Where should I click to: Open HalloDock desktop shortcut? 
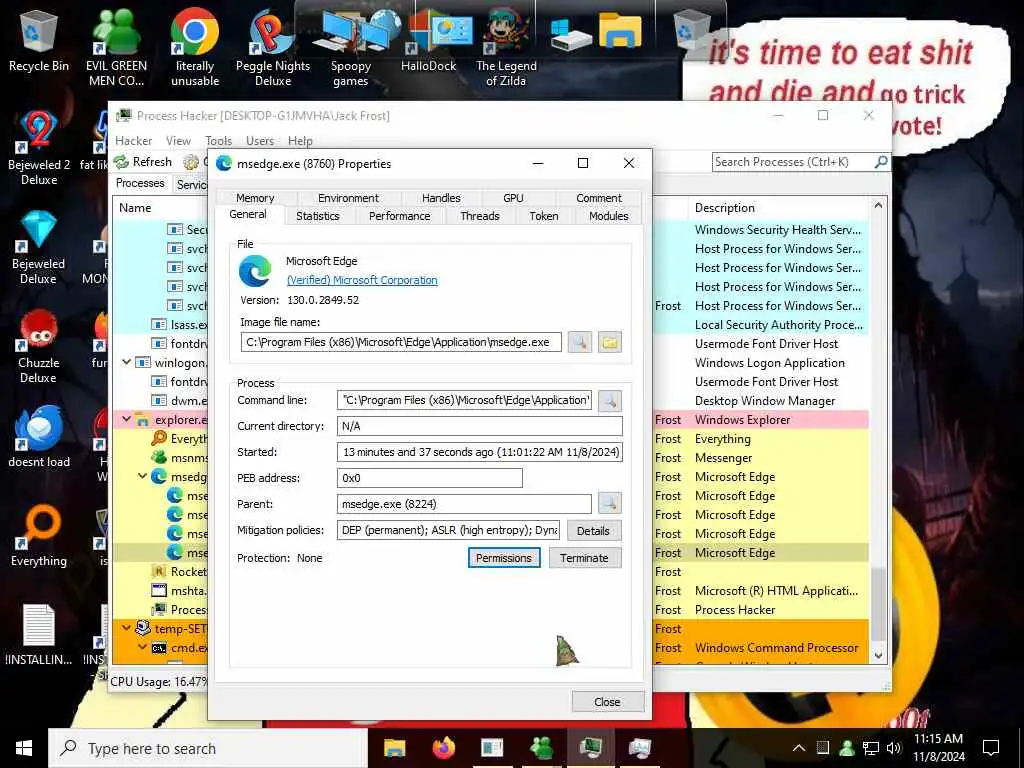pyautogui.click(x=429, y=41)
